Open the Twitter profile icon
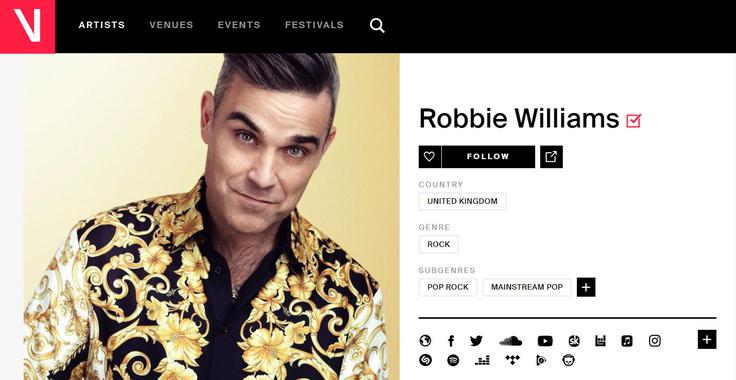Viewport: 736px width, 380px height. [476, 341]
